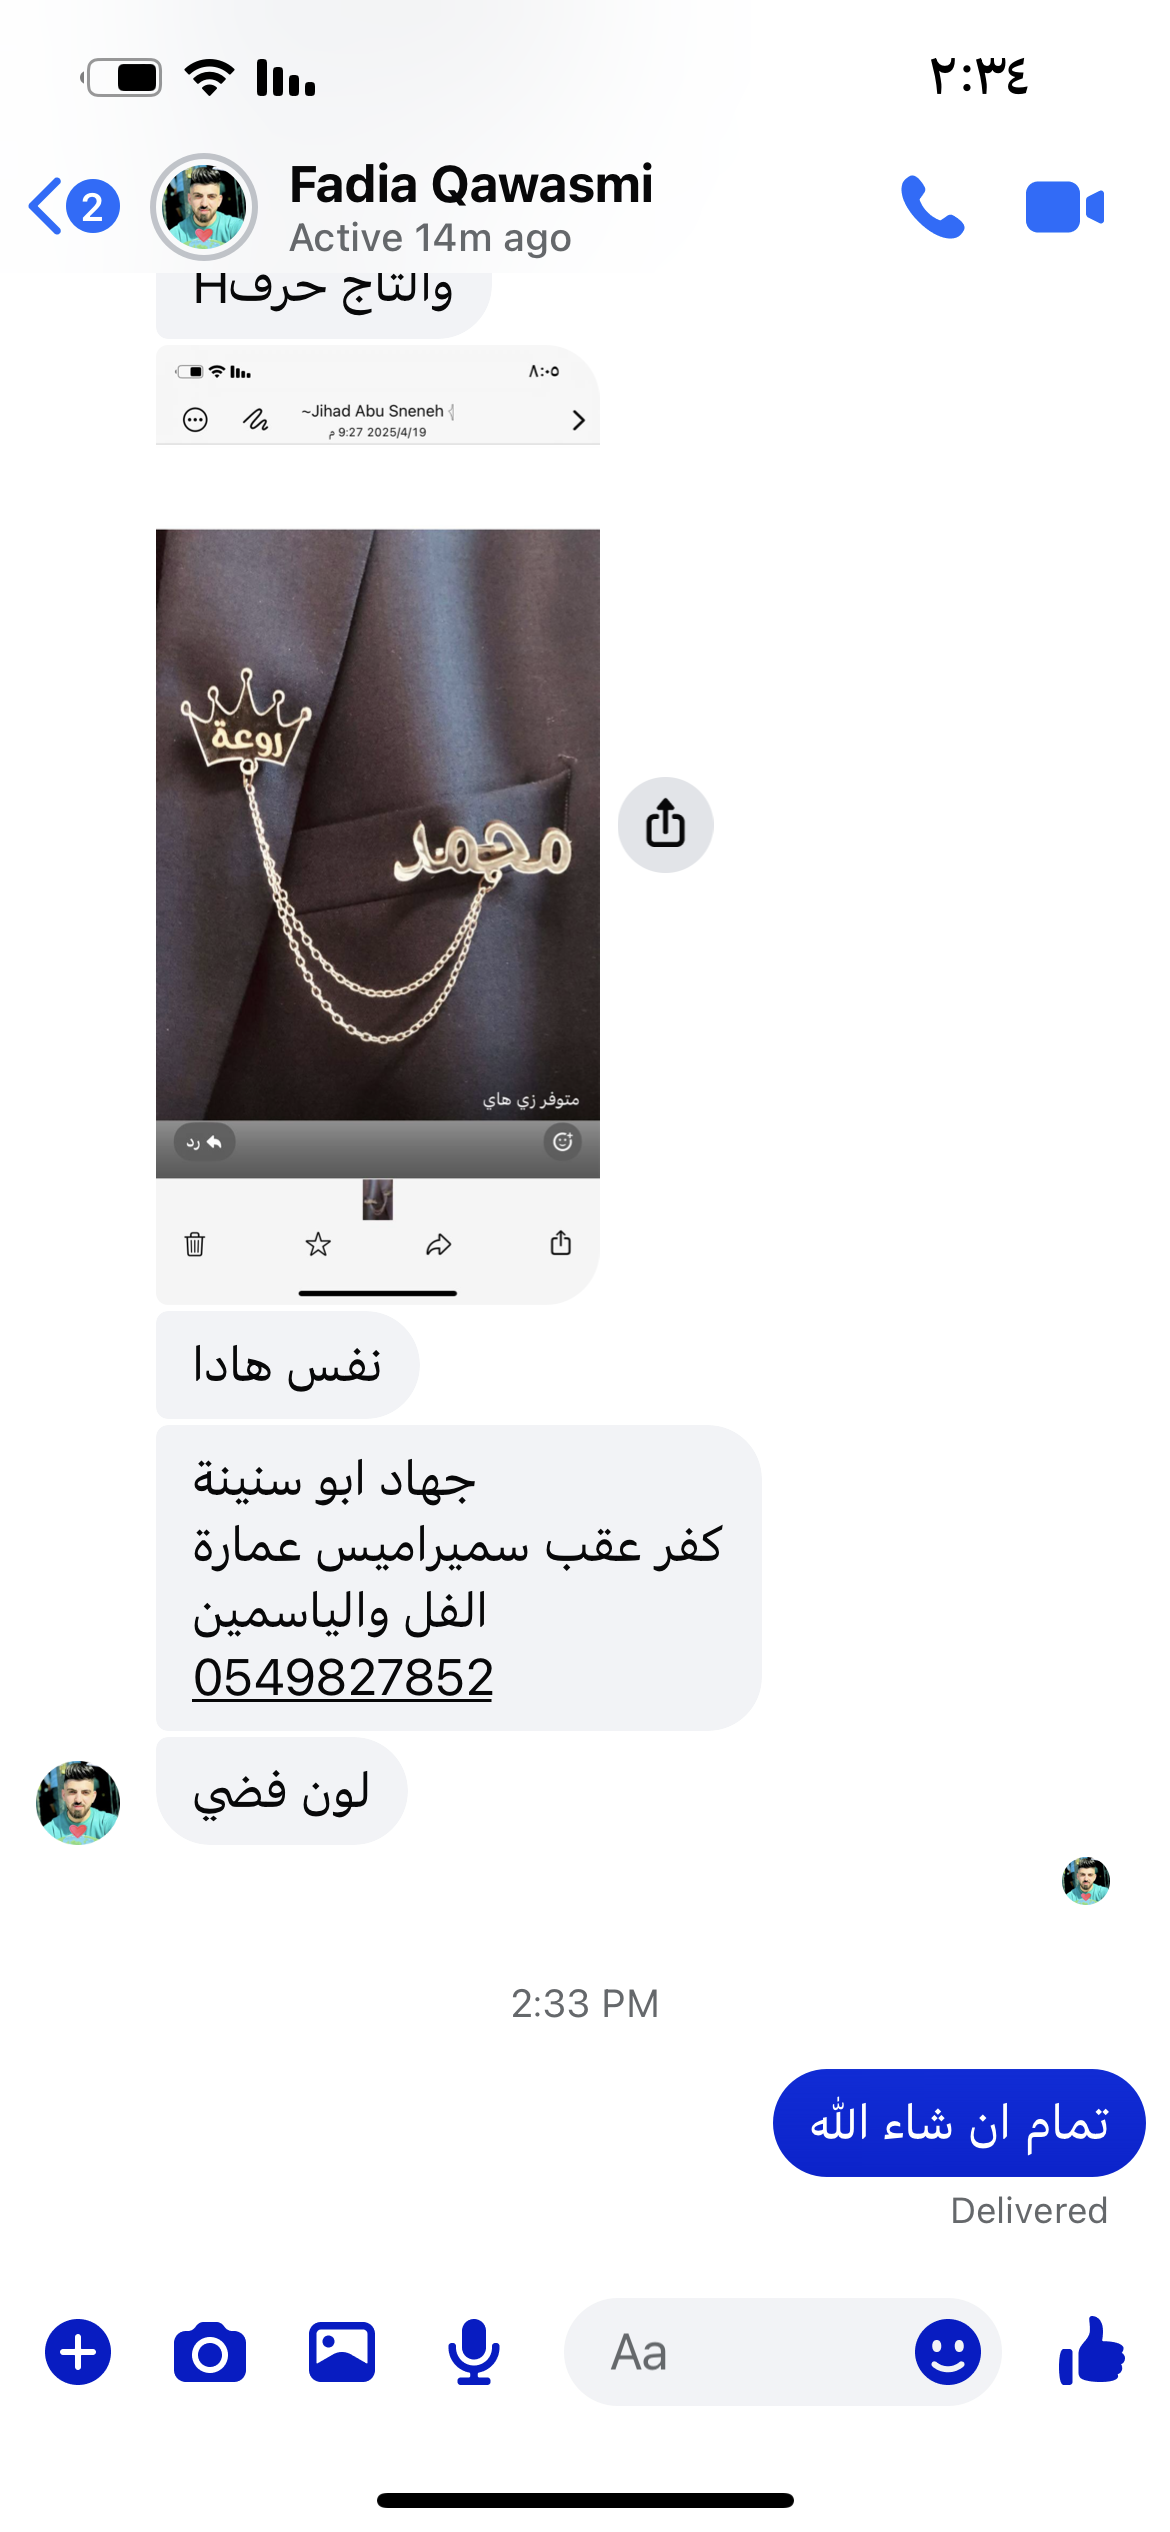The height and width of the screenshot is (2532, 1170).
Task: Open the emoji picker in message field
Action: 947,2352
